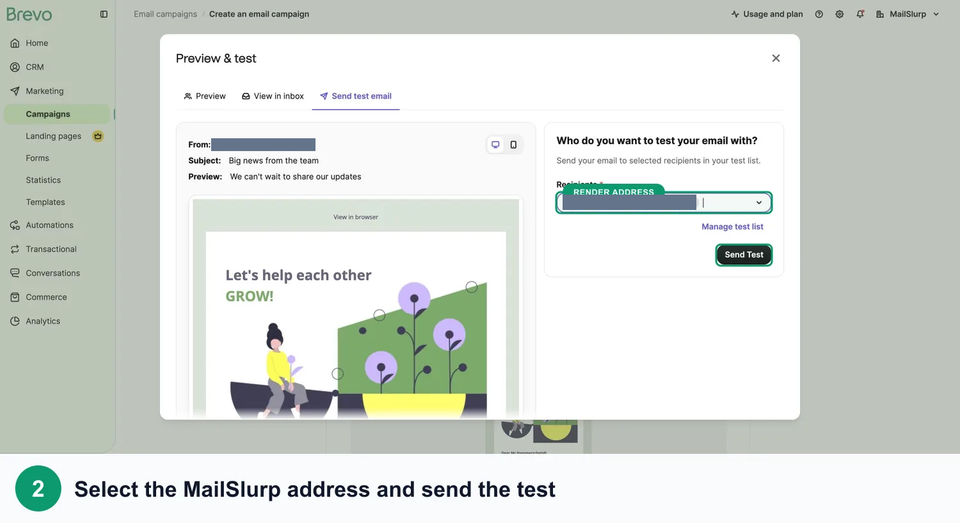Image resolution: width=960 pixels, height=523 pixels.
Task: Click the Automations icon
Action: click(x=15, y=225)
